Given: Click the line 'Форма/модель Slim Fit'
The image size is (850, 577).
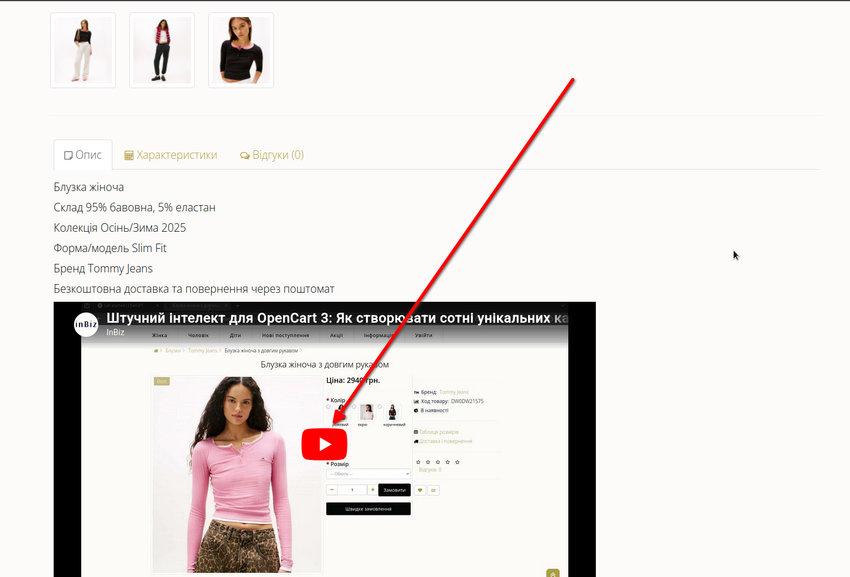Looking at the screenshot, I should pos(110,248).
